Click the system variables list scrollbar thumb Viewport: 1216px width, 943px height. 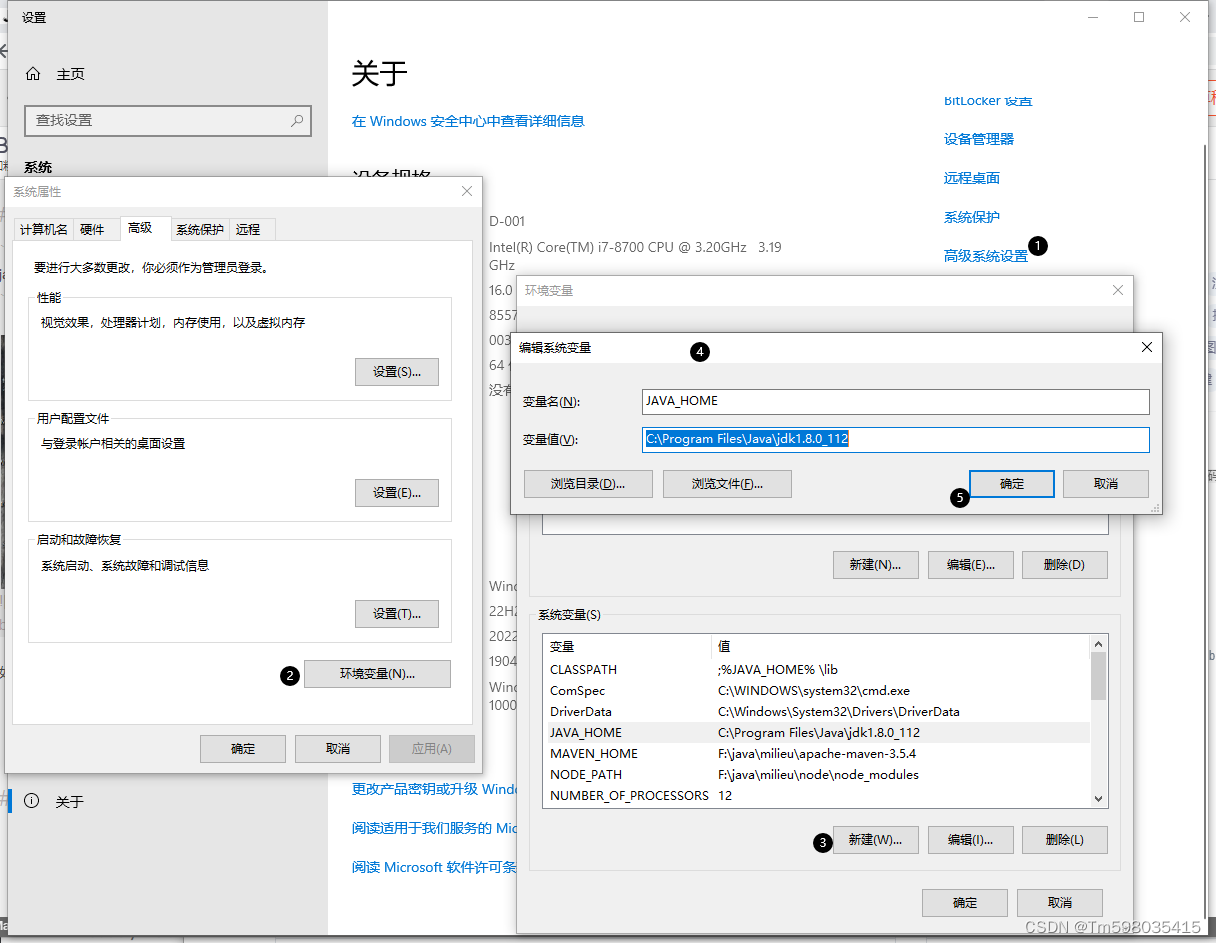[x=1099, y=676]
